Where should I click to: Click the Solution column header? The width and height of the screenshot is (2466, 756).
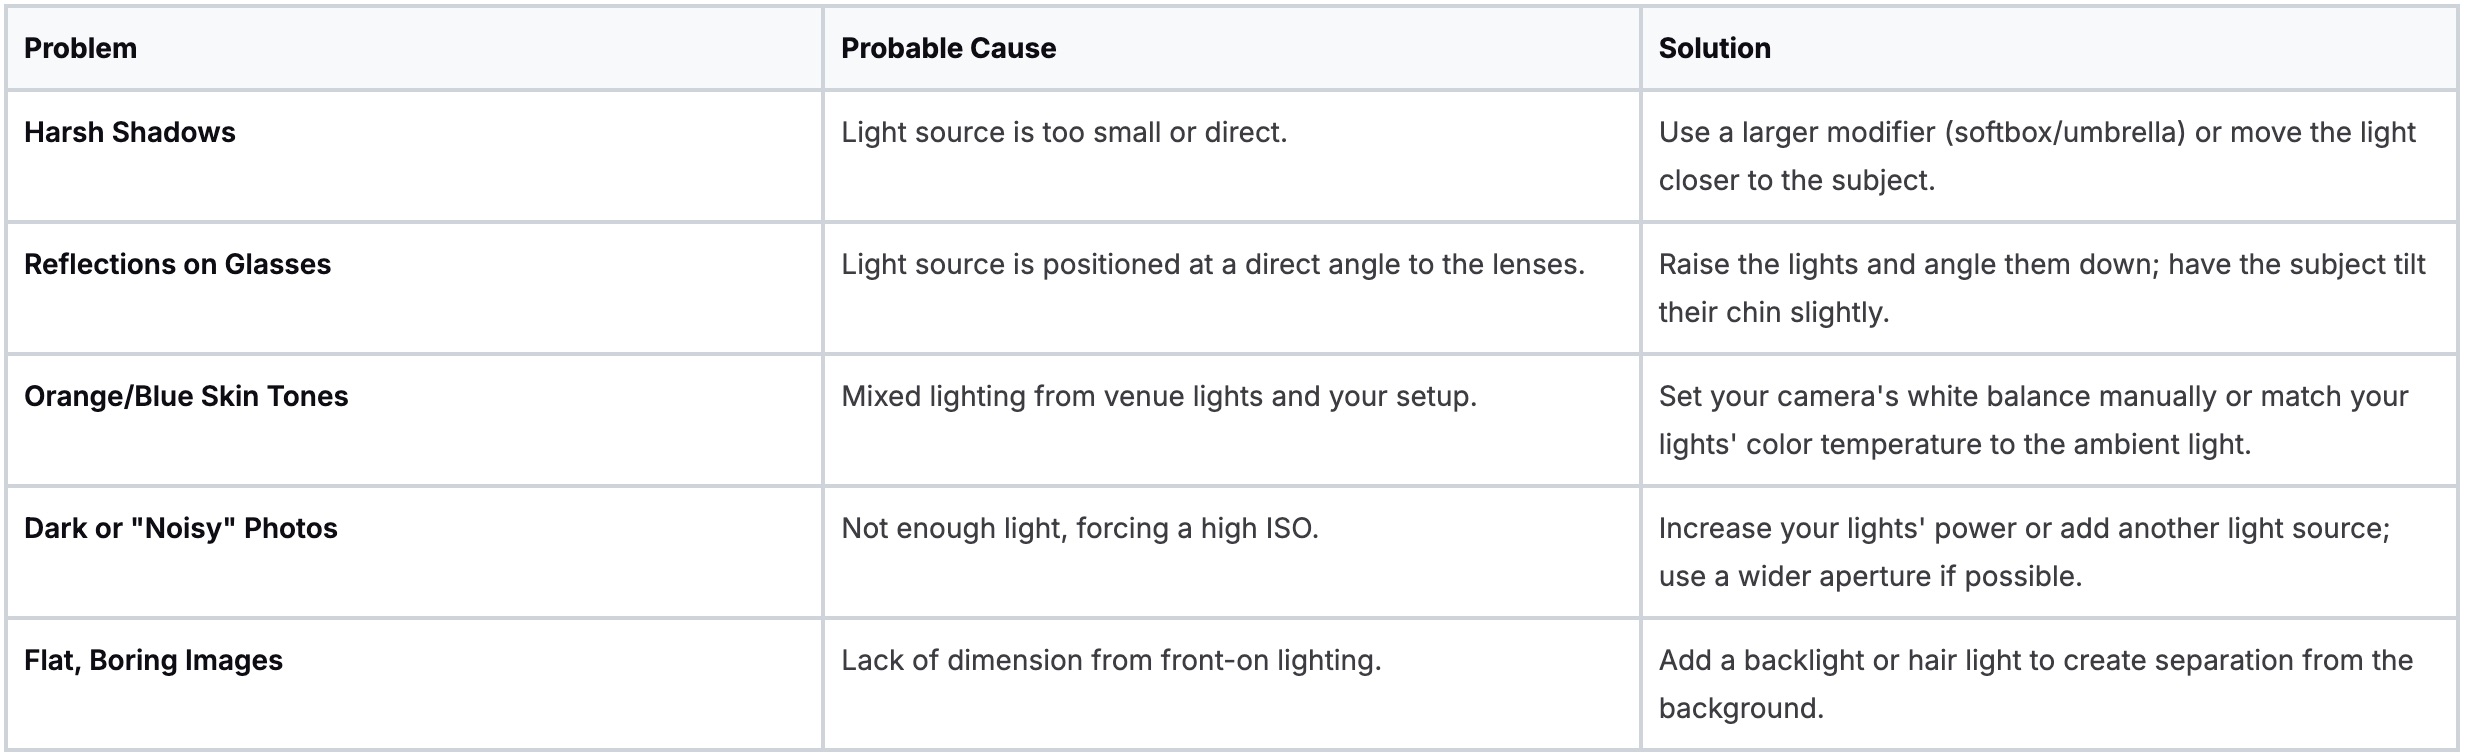1714,48
